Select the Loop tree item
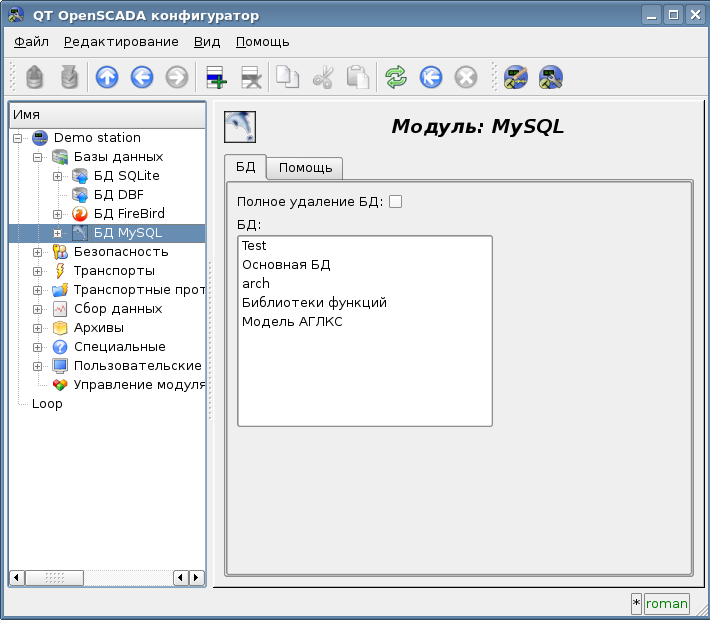The image size is (710, 621). (x=47, y=404)
